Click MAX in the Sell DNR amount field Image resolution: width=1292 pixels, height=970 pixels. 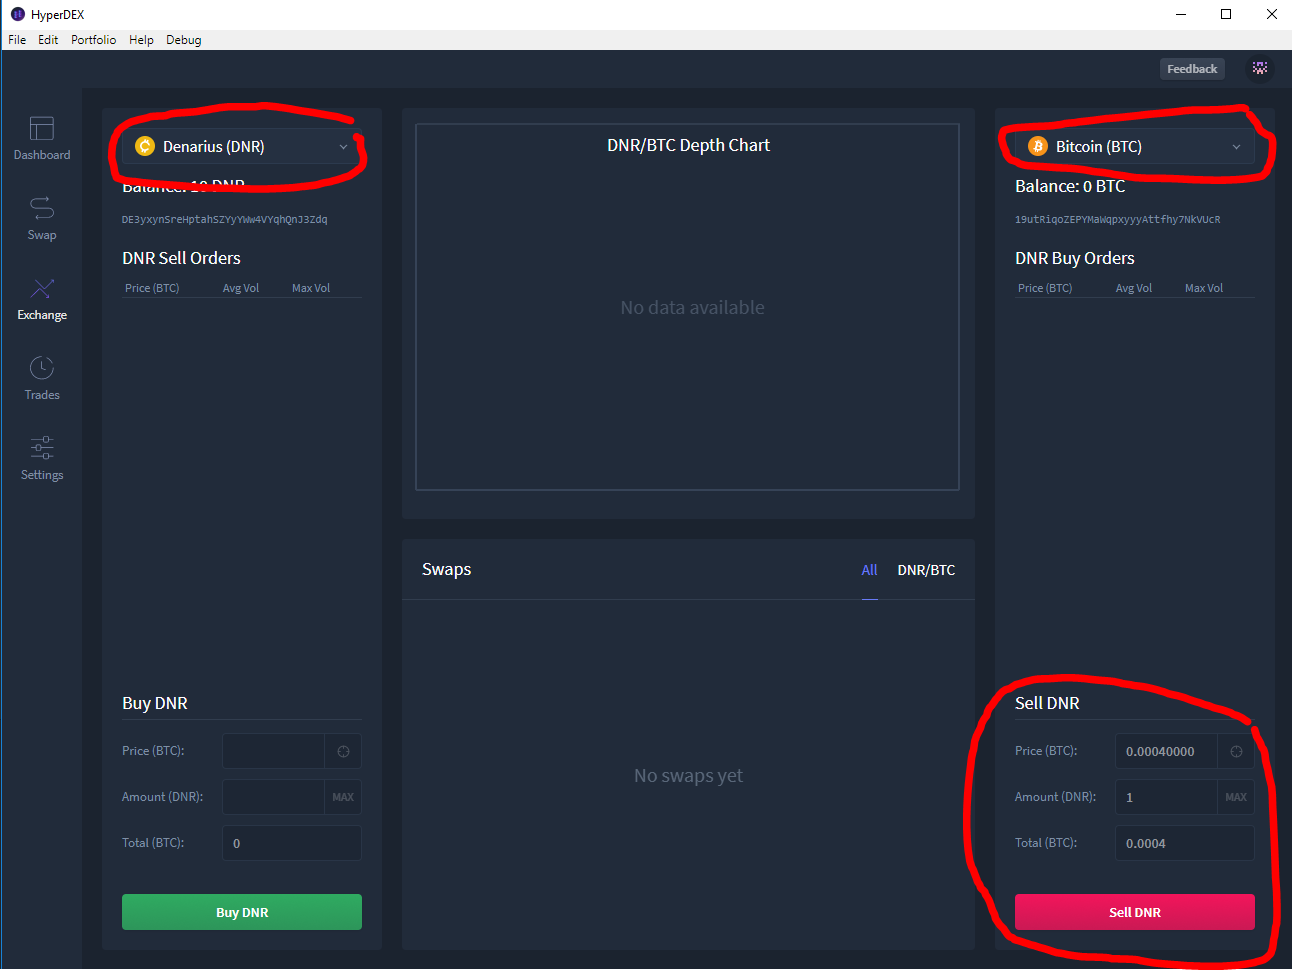1236,797
